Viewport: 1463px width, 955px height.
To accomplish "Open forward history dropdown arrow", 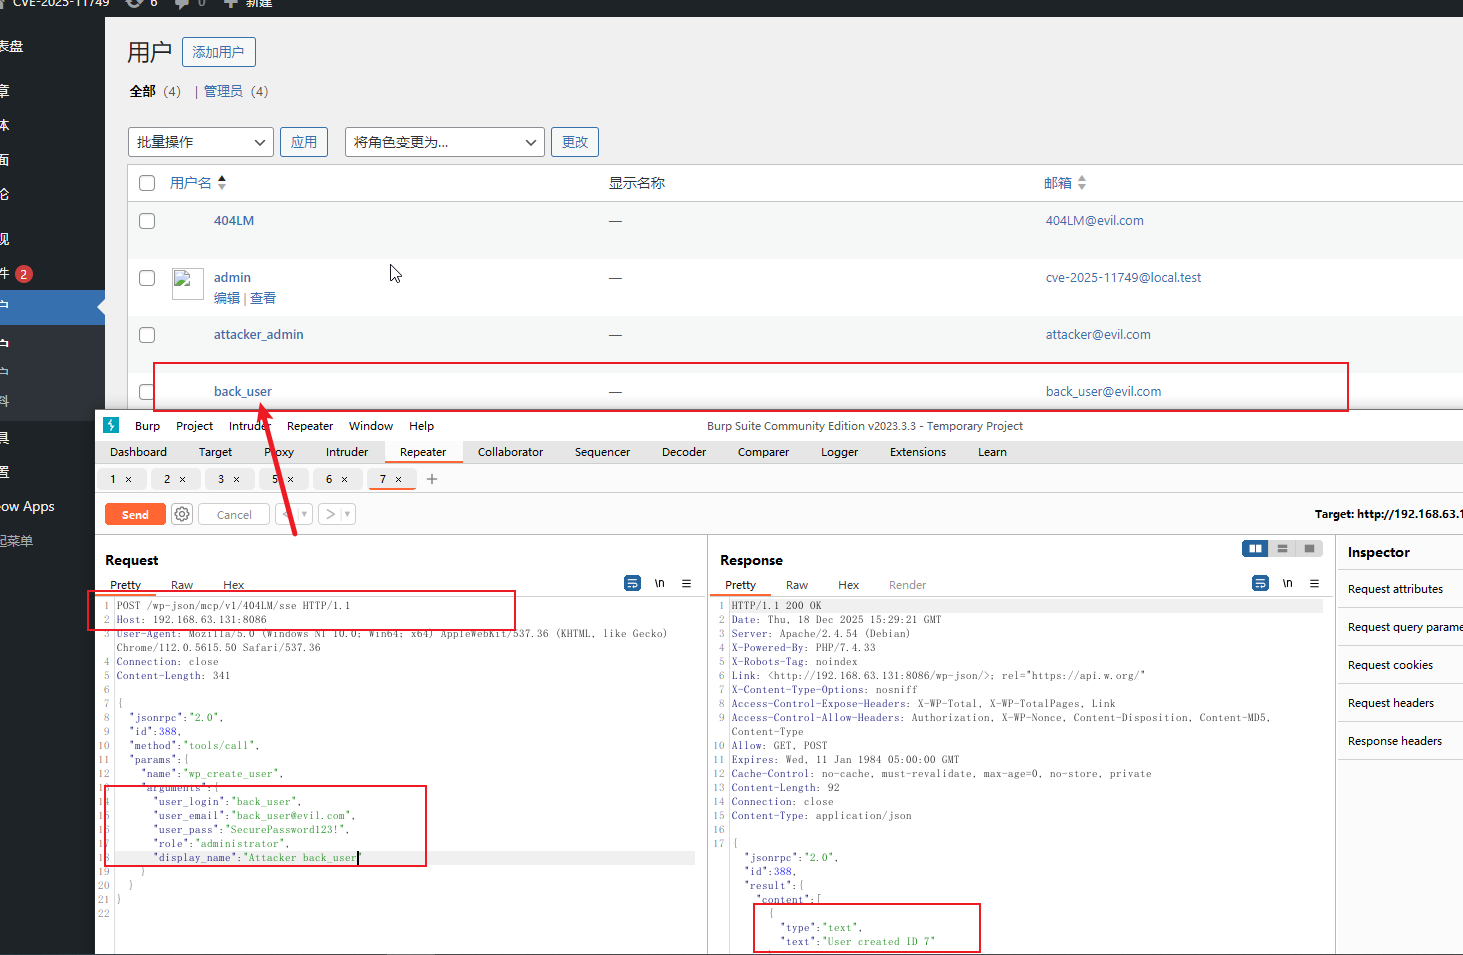I will [348, 514].
